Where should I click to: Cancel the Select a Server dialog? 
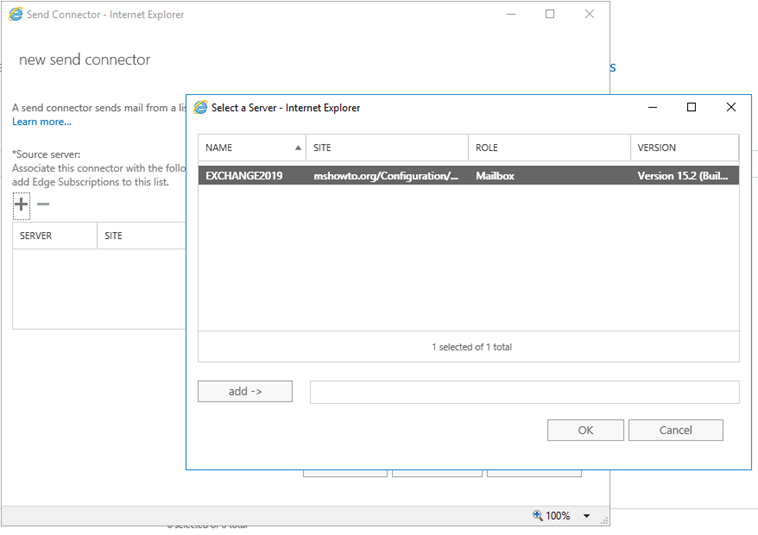coord(675,430)
